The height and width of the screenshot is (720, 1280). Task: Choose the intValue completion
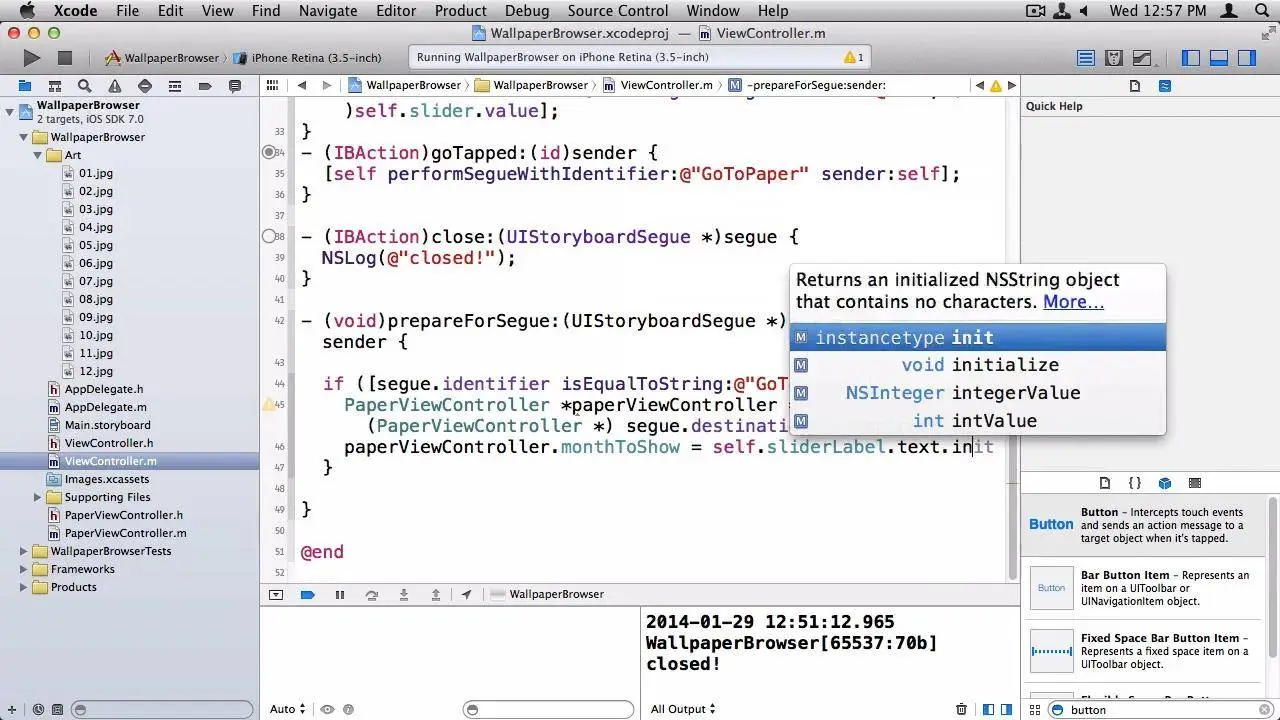pos(978,421)
